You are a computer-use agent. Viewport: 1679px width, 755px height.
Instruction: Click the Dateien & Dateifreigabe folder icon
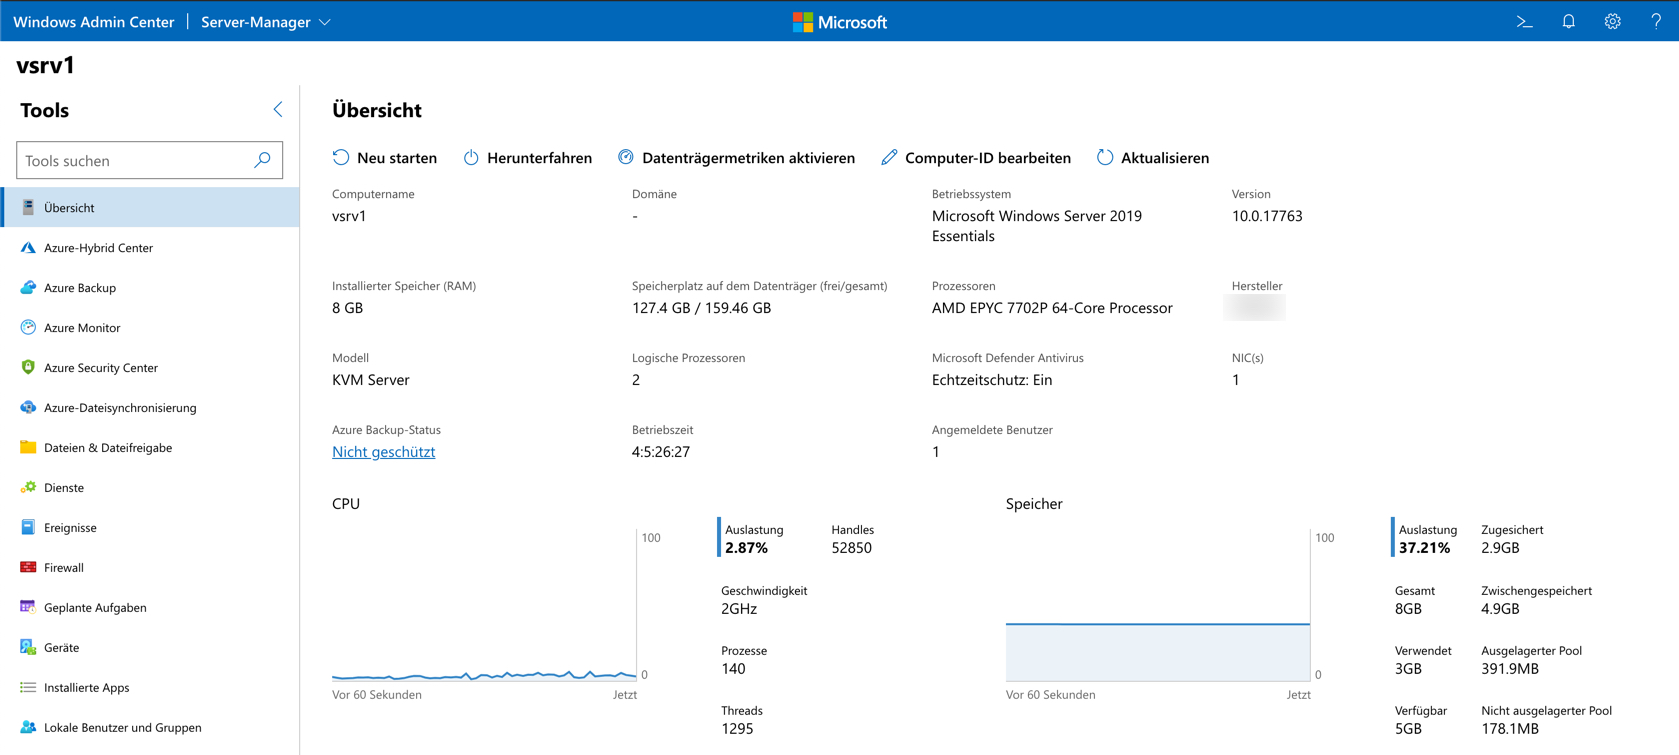28,447
